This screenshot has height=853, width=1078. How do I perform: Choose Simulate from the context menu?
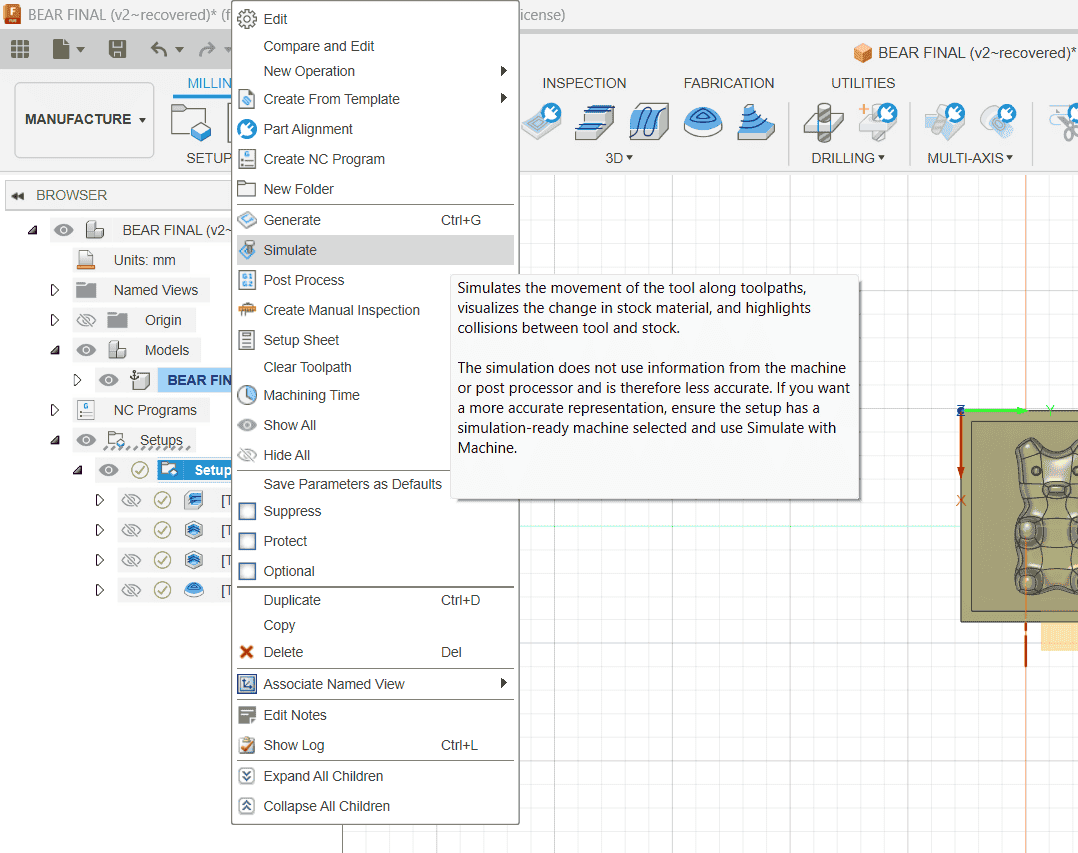pyautogui.click(x=375, y=250)
